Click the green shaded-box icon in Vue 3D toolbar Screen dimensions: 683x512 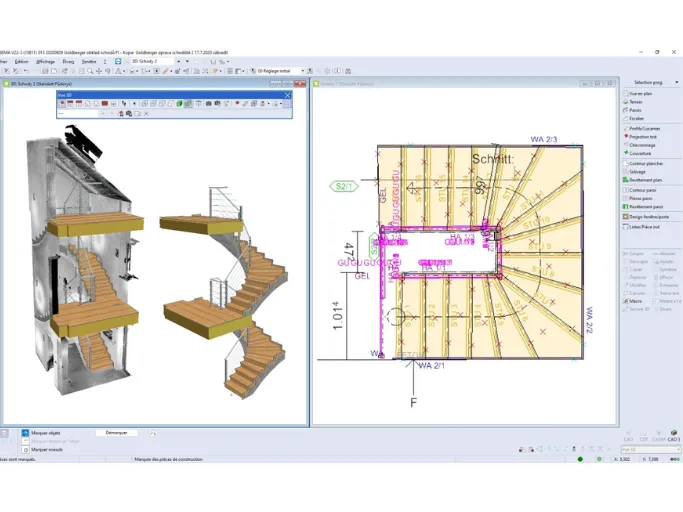179,104
